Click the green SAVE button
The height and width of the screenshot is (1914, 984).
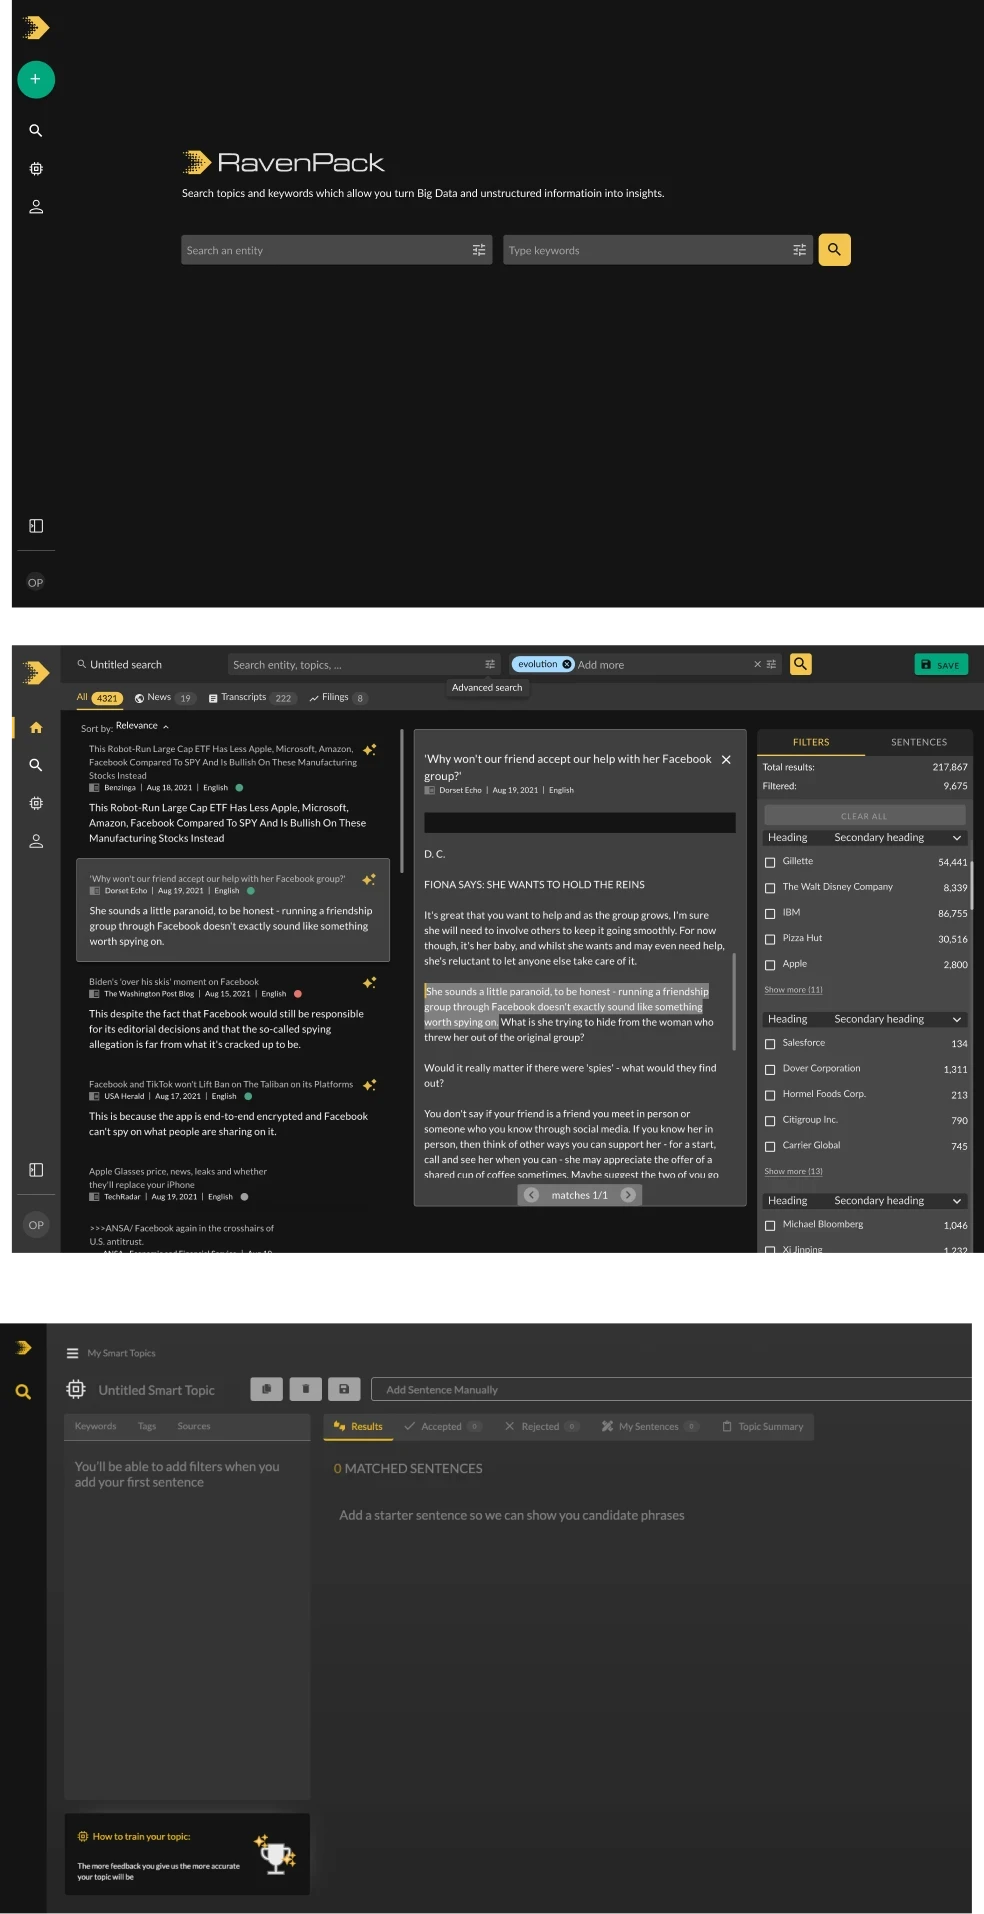(x=941, y=665)
